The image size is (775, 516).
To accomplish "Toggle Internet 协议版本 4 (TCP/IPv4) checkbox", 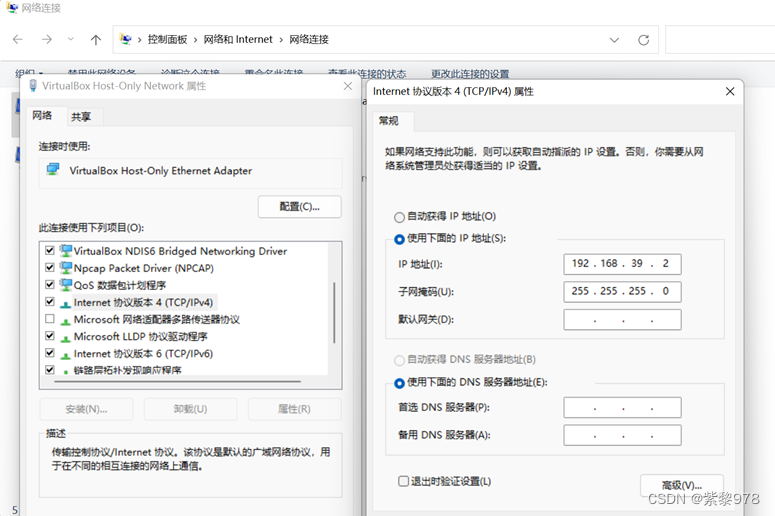I will point(50,301).
